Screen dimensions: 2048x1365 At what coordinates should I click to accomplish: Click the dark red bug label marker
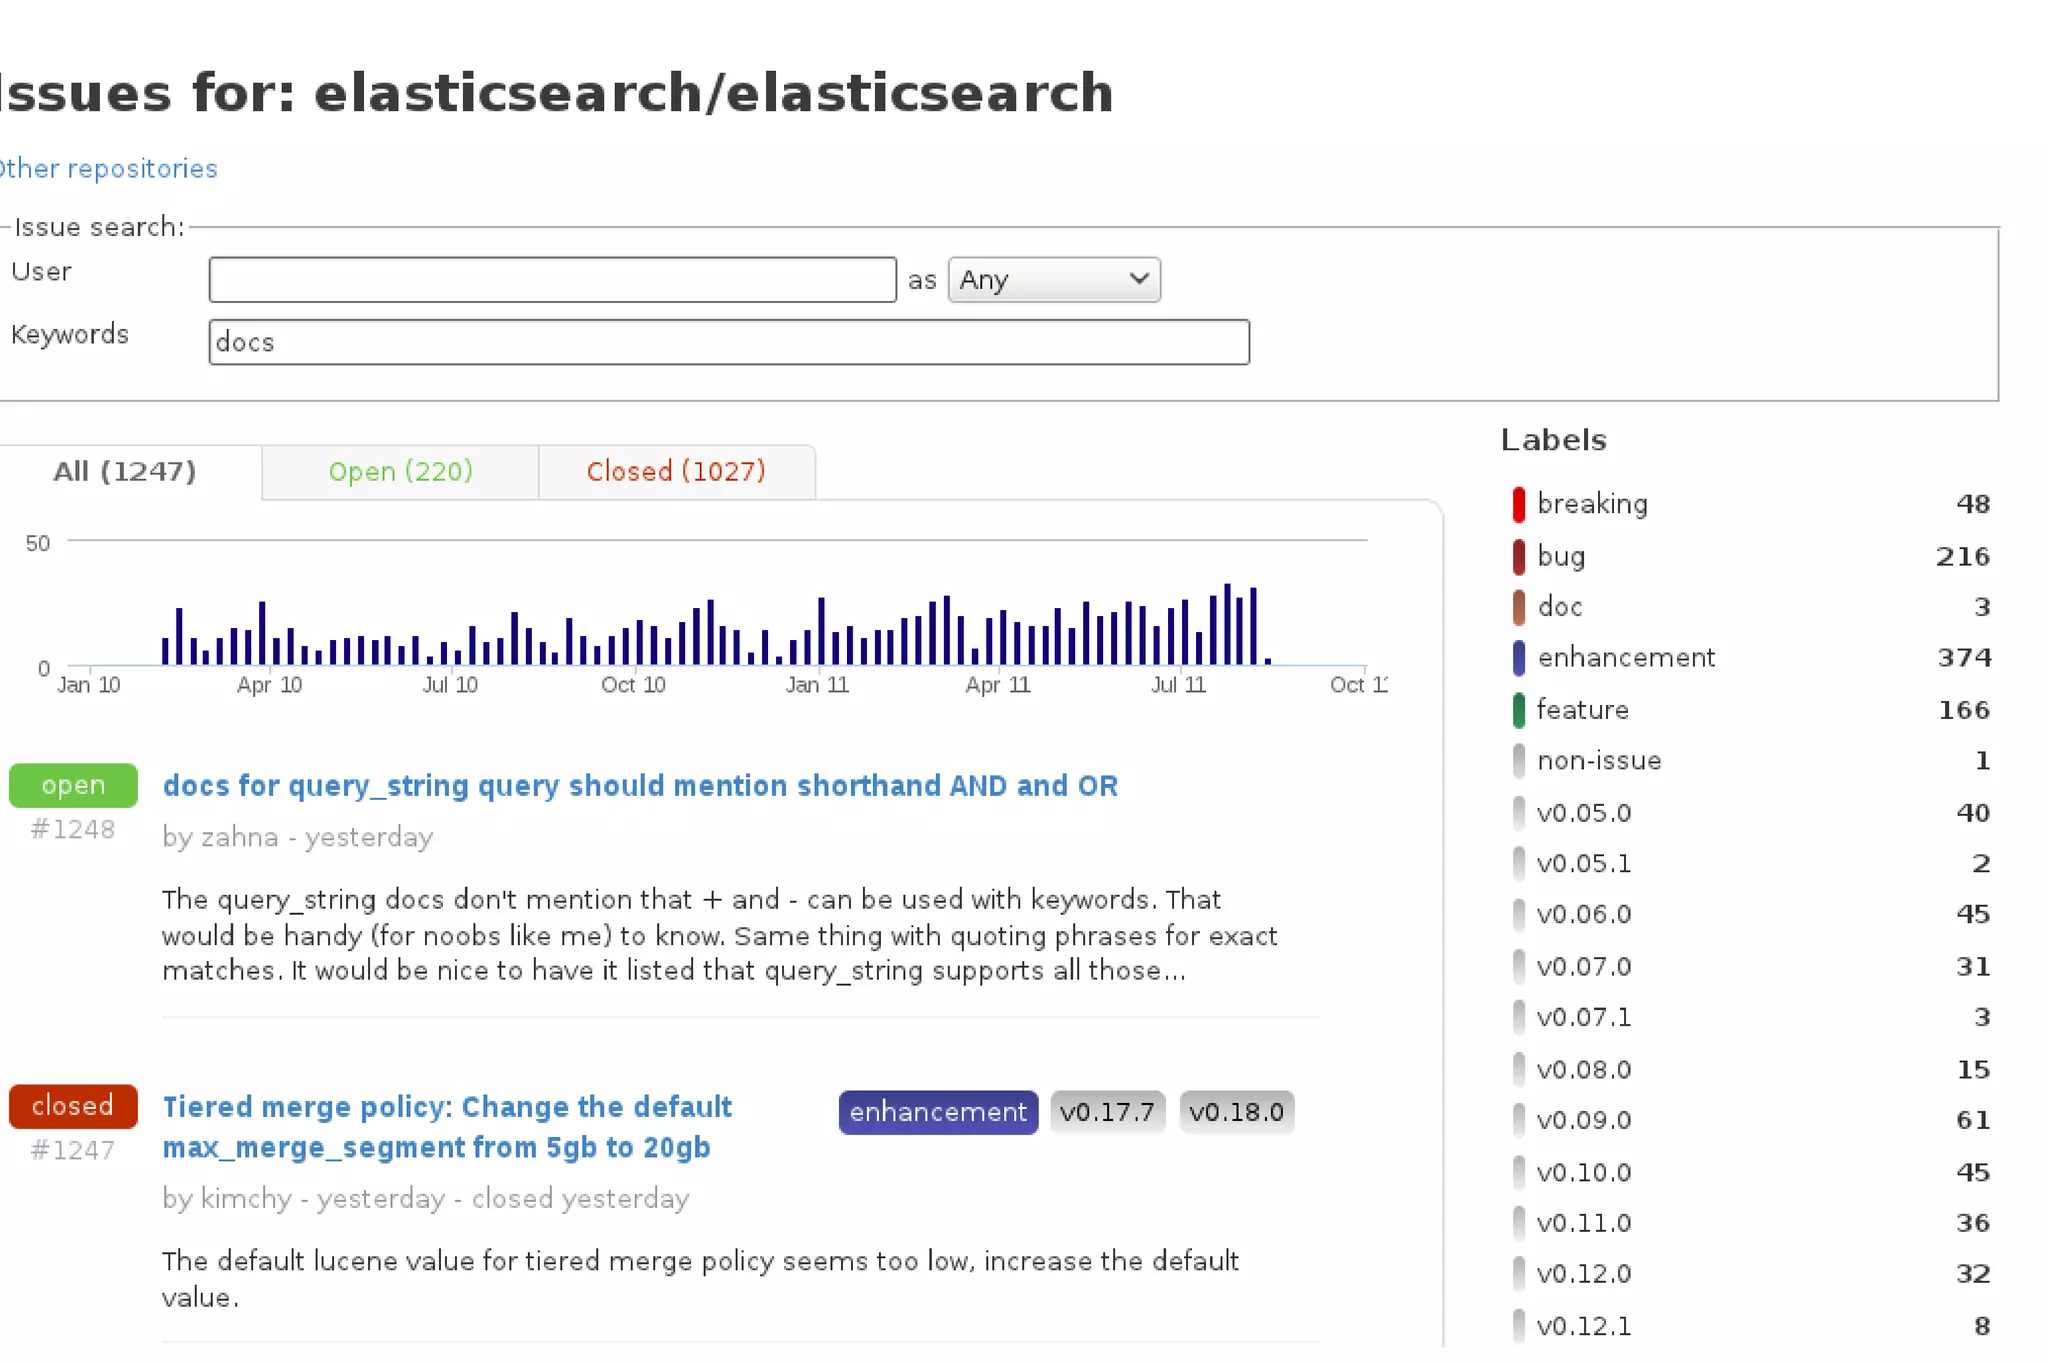[x=1518, y=556]
